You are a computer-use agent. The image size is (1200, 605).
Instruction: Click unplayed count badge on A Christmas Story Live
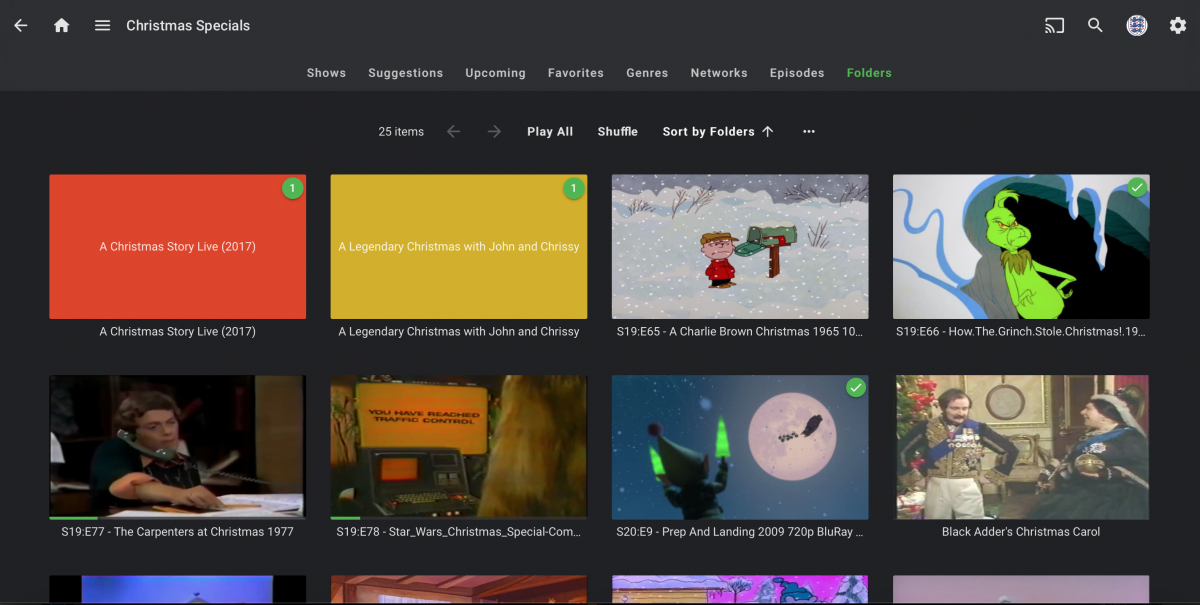(x=292, y=188)
